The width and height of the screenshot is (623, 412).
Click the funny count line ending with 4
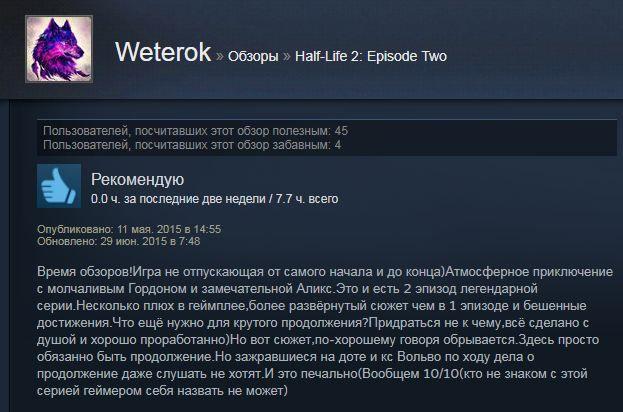pos(192,145)
